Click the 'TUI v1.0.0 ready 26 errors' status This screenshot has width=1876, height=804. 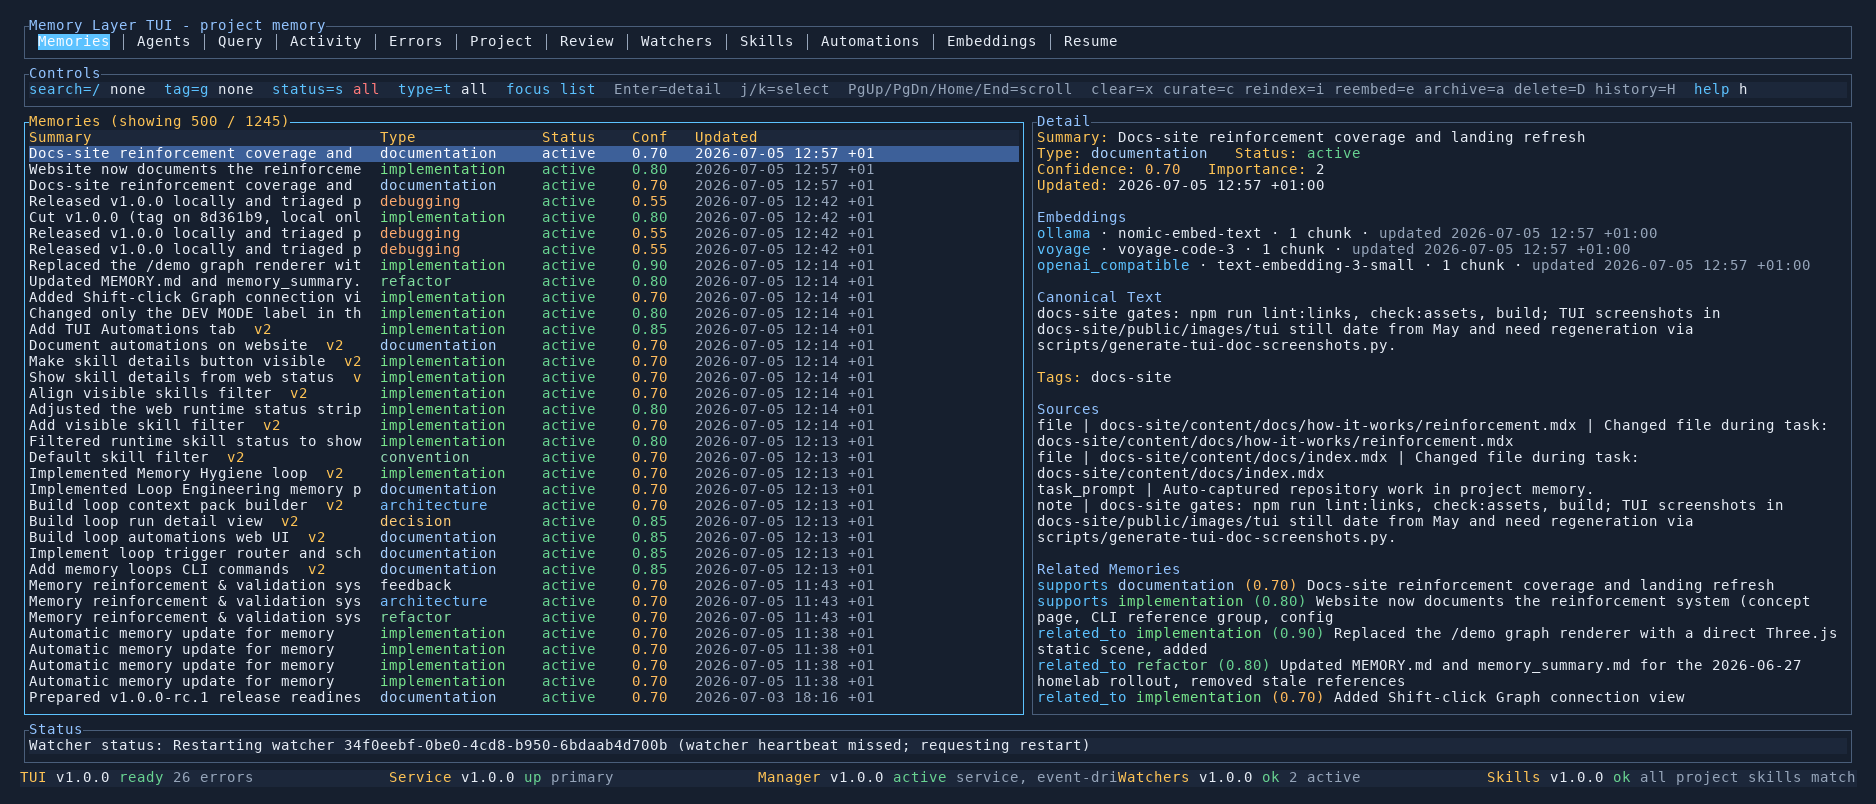pos(137,777)
